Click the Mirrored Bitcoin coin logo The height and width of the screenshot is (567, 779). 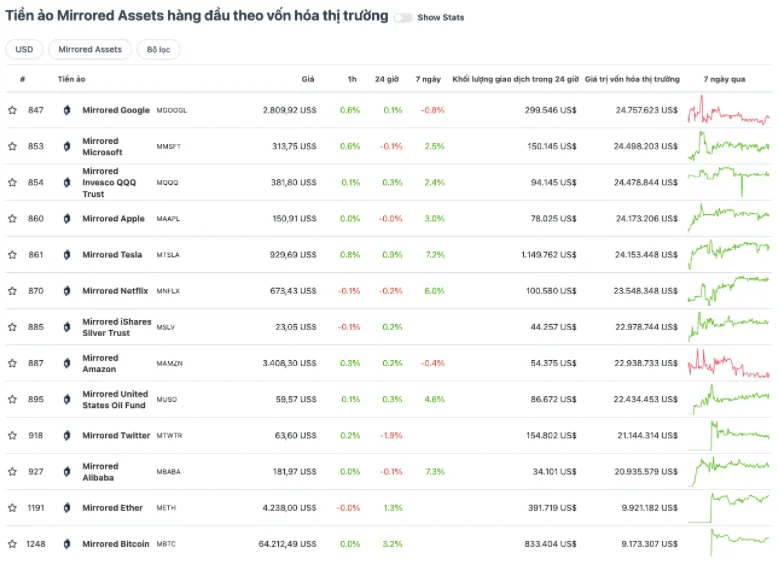pos(67,544)
